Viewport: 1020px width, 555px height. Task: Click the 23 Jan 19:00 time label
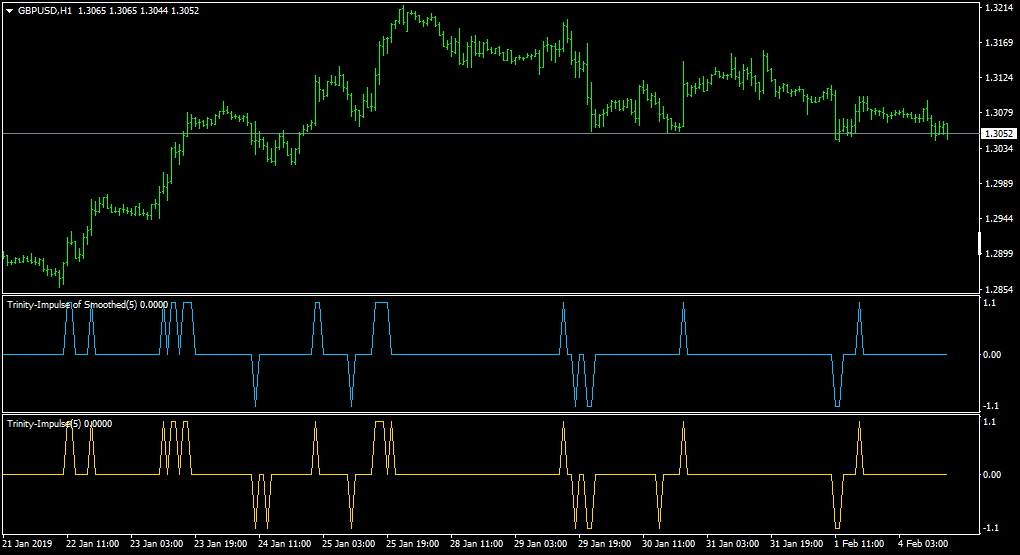(221, 543)
